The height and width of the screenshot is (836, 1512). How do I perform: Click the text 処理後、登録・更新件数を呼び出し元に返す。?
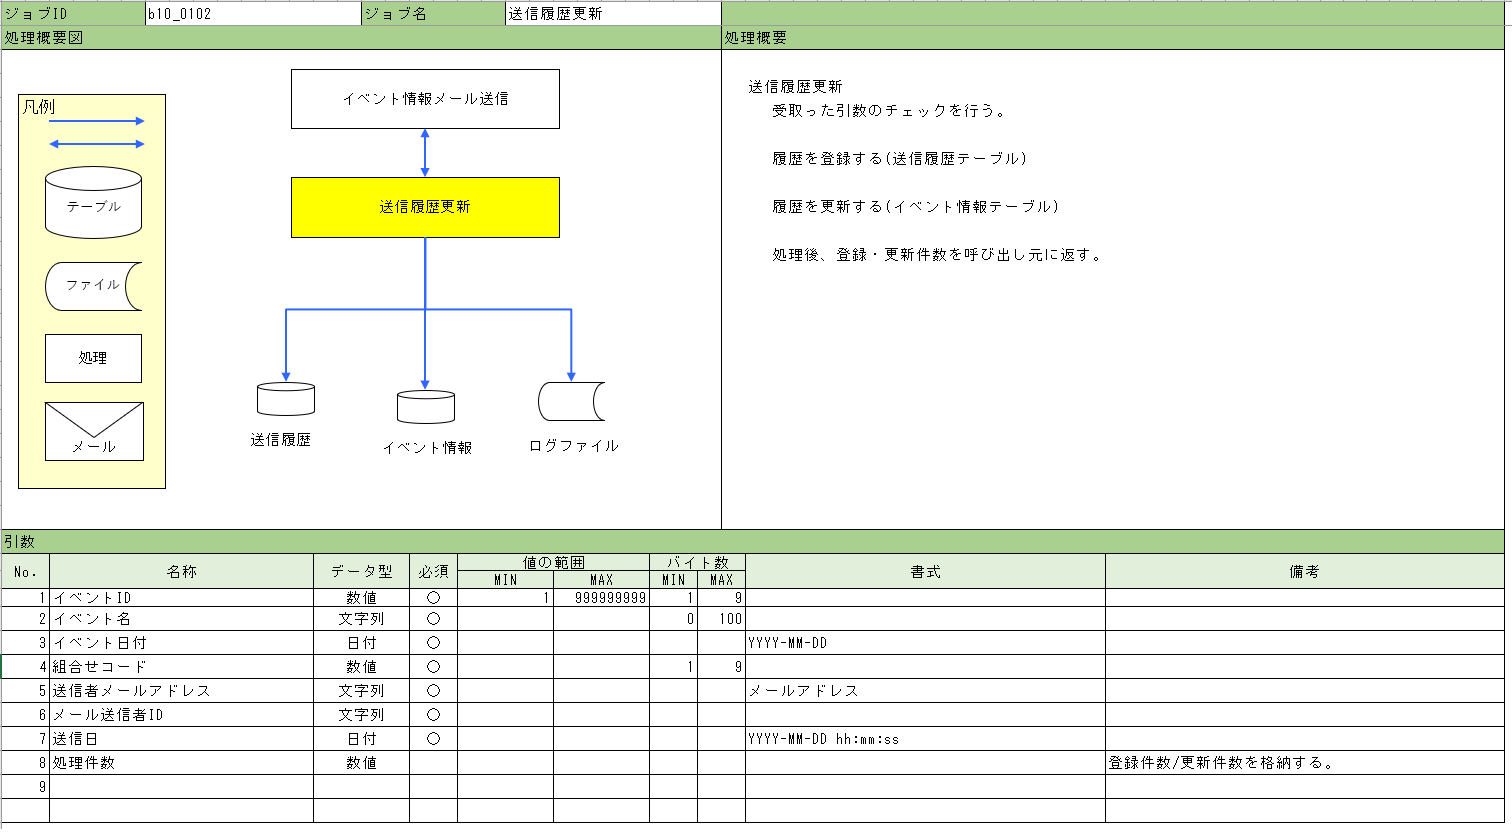coord(938,255)
